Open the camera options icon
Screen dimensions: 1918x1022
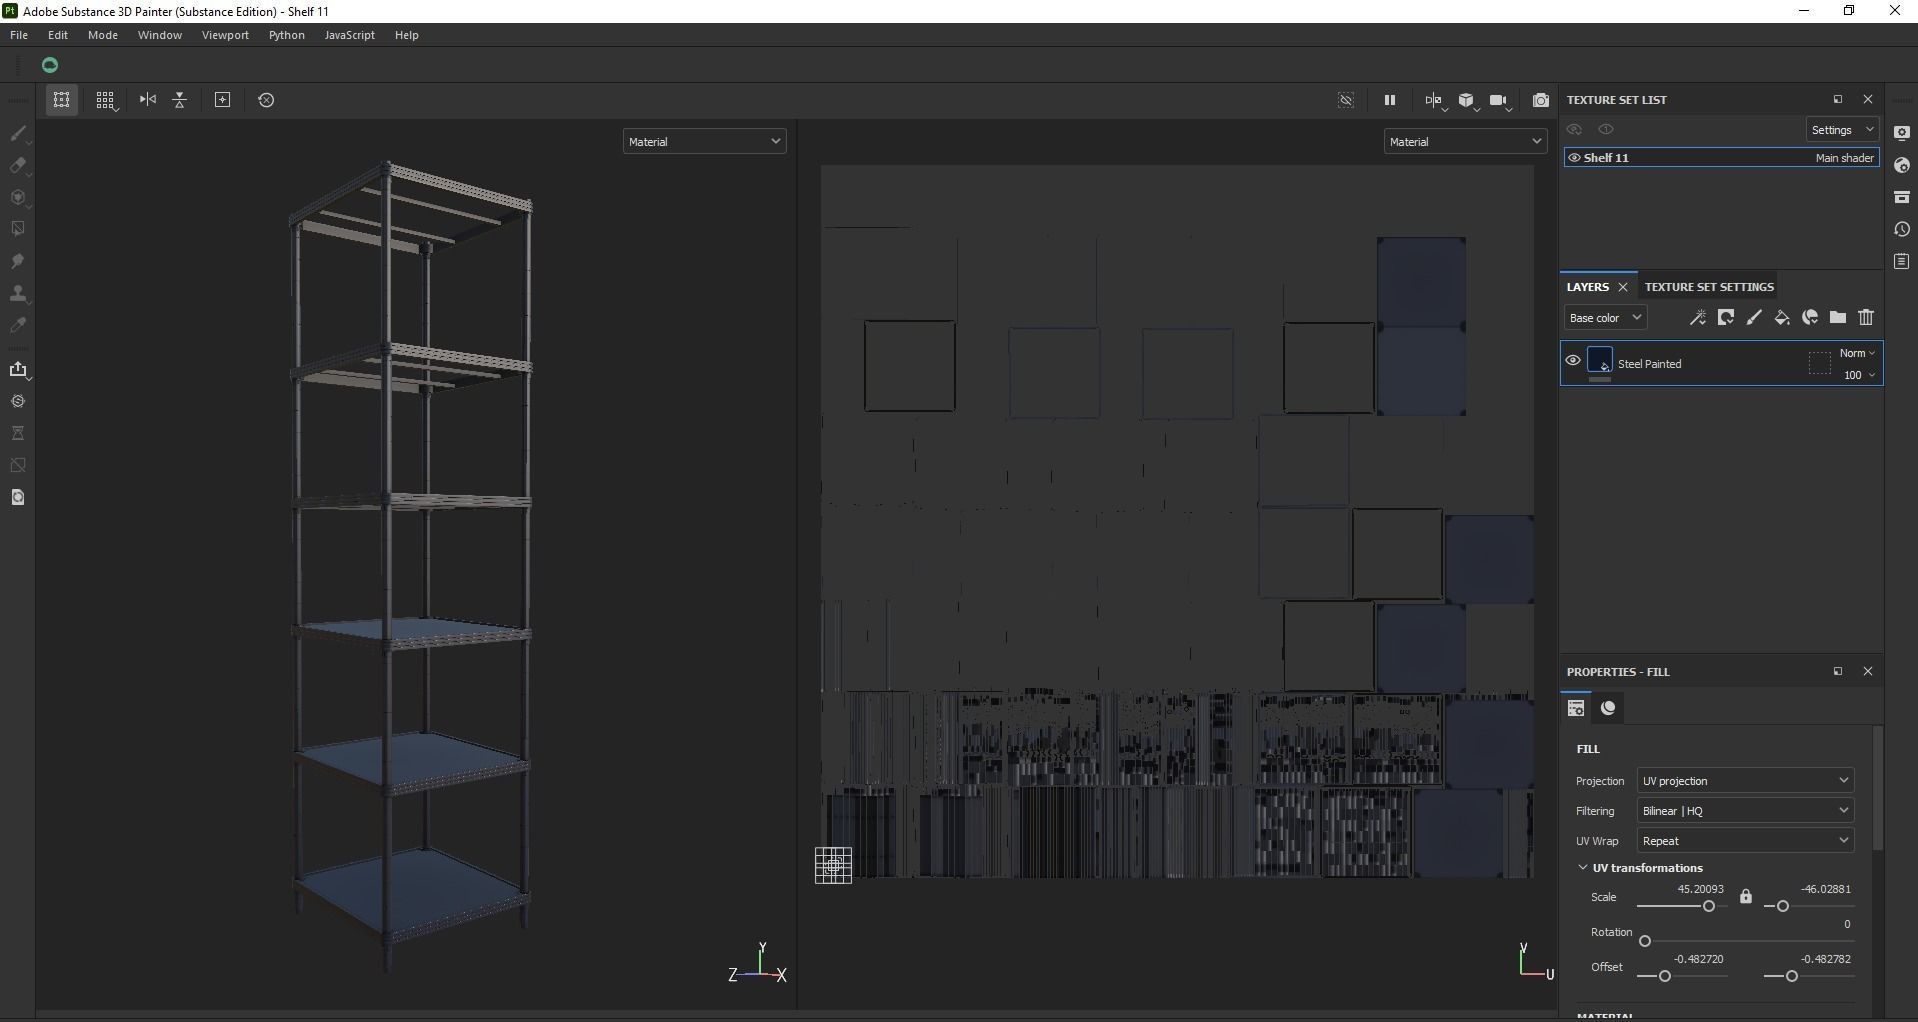pyautogui.click(x=1498, y=100)
